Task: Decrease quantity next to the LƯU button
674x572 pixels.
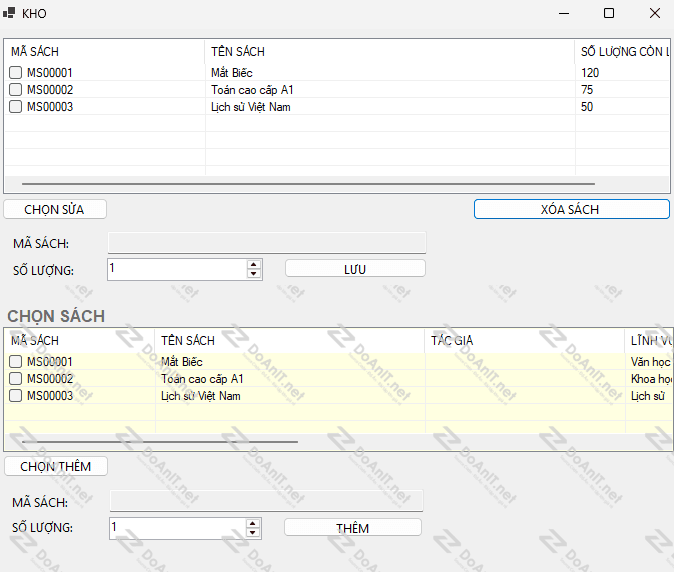Action: click(x=254, y=274)
